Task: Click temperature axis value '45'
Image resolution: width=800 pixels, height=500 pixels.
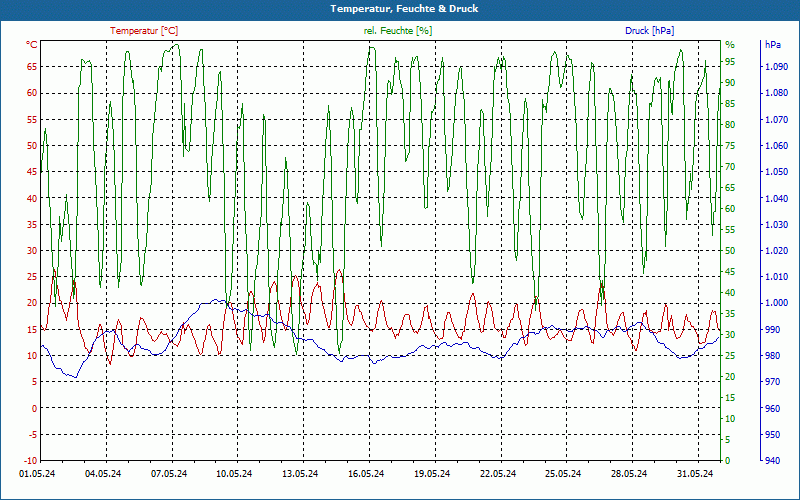Action: (32, 172)
